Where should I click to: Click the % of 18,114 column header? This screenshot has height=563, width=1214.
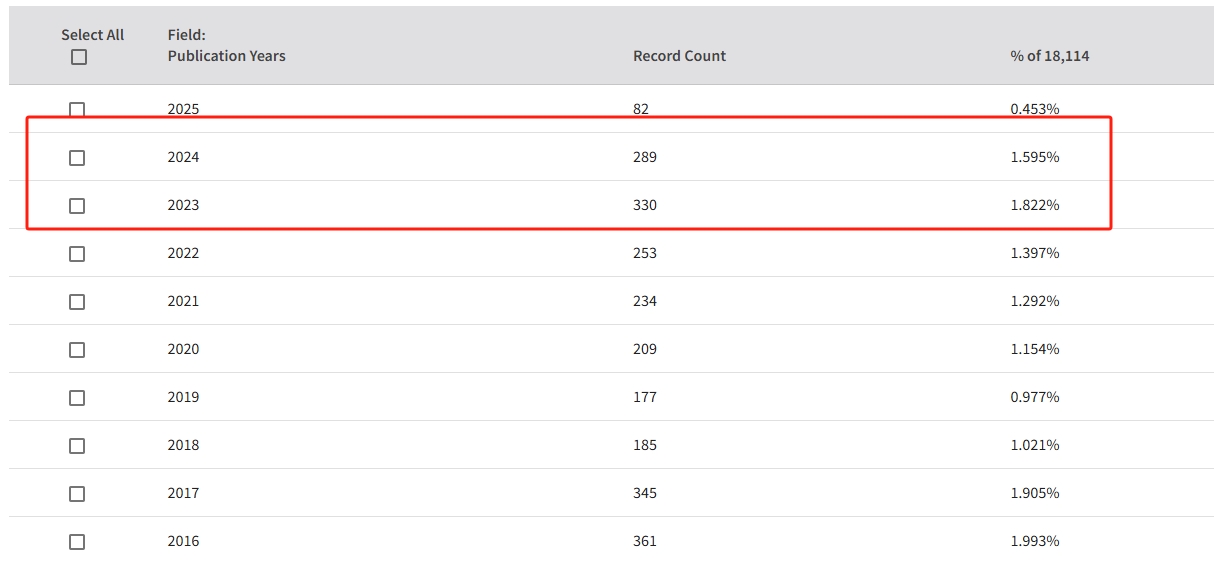tap(1049, 56)
